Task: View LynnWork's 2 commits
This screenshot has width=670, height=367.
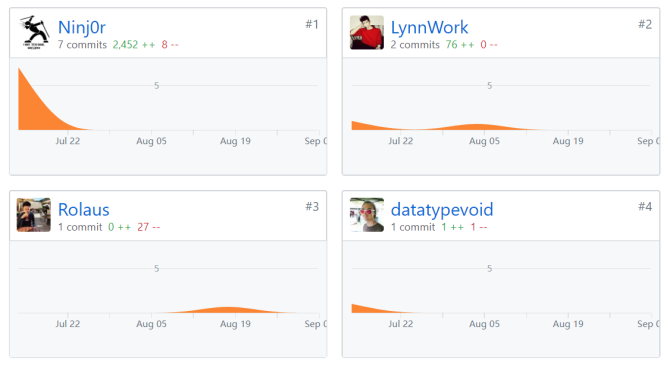Action: click(415, 44)
